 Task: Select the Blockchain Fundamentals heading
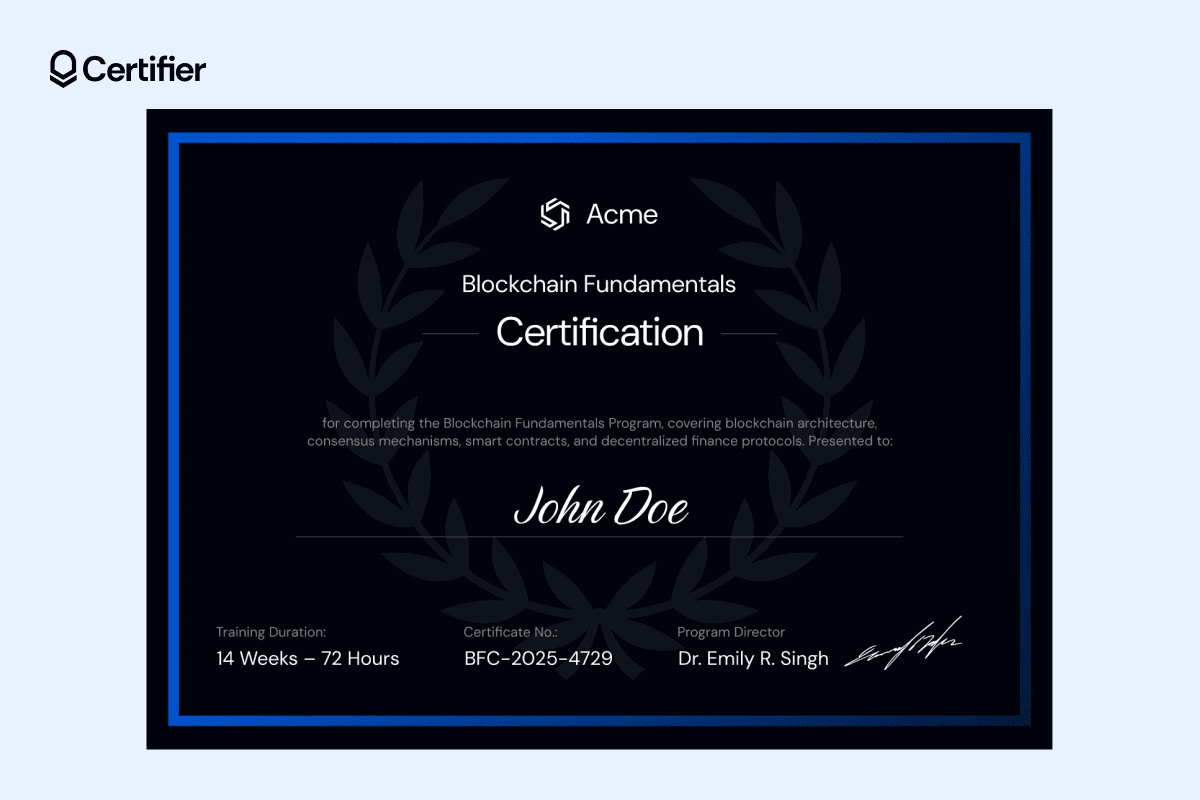pyautogui.click(x=598, y=284)
